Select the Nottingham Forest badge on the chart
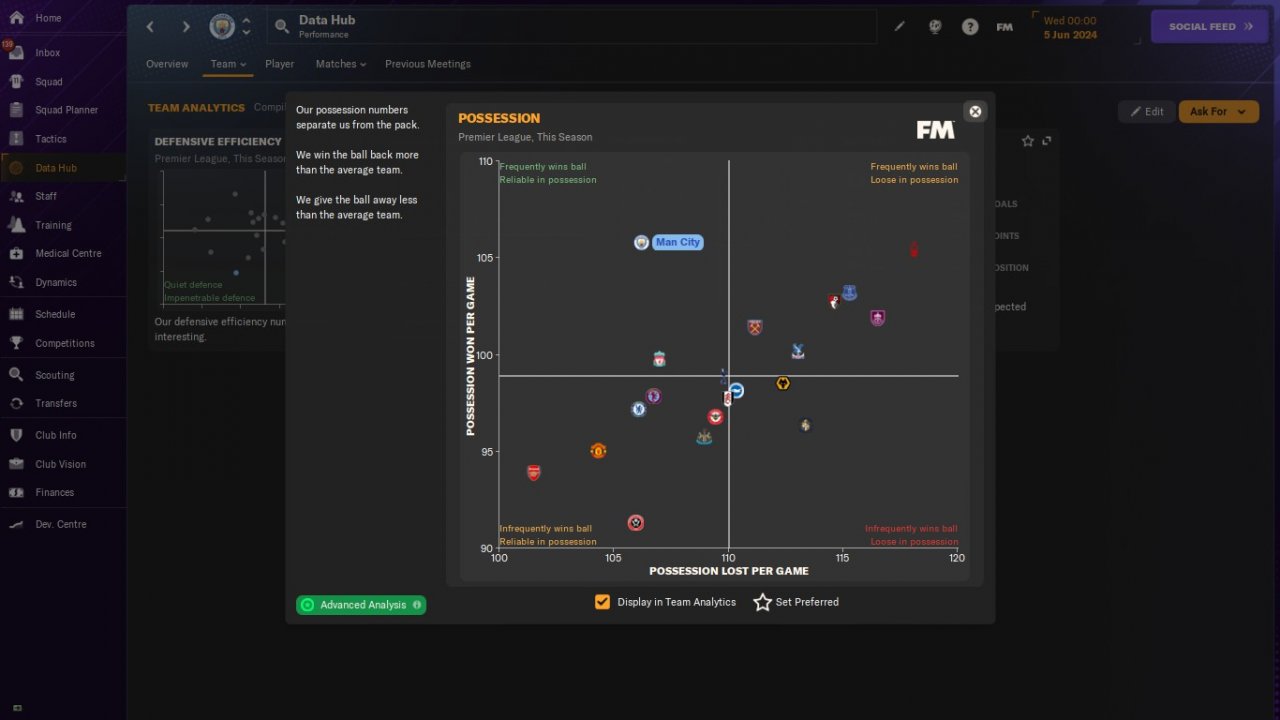1280x720 pixels. coord(914,250)
